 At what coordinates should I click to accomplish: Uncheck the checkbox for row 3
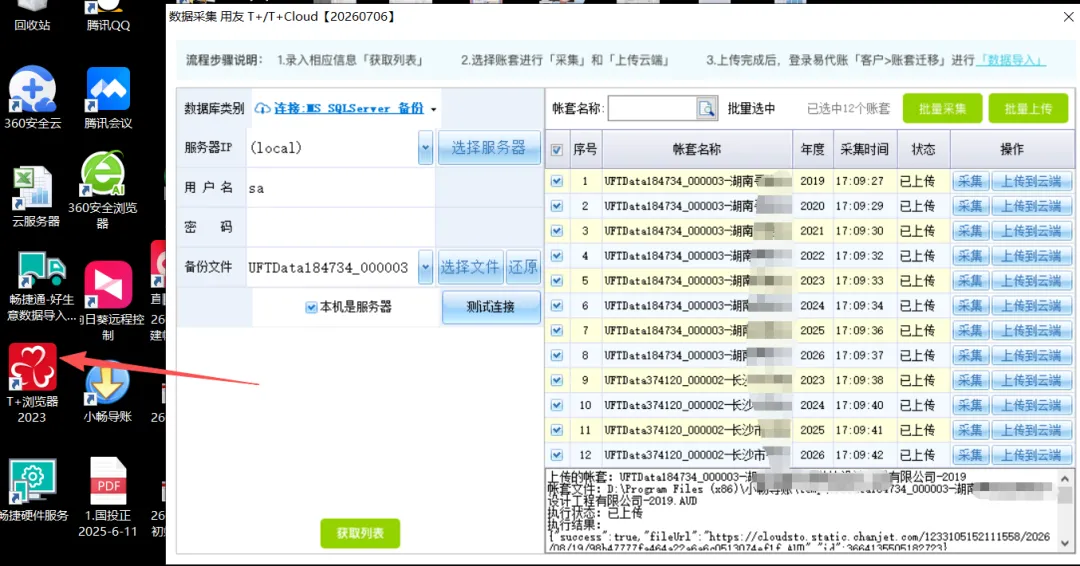point(557,231)
